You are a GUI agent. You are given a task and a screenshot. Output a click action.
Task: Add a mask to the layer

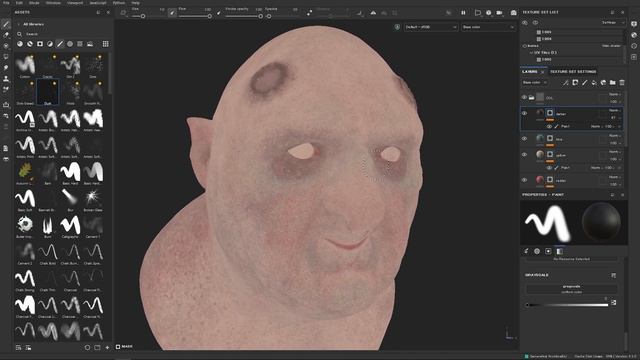pyautogui.click(x=575, y=83)
